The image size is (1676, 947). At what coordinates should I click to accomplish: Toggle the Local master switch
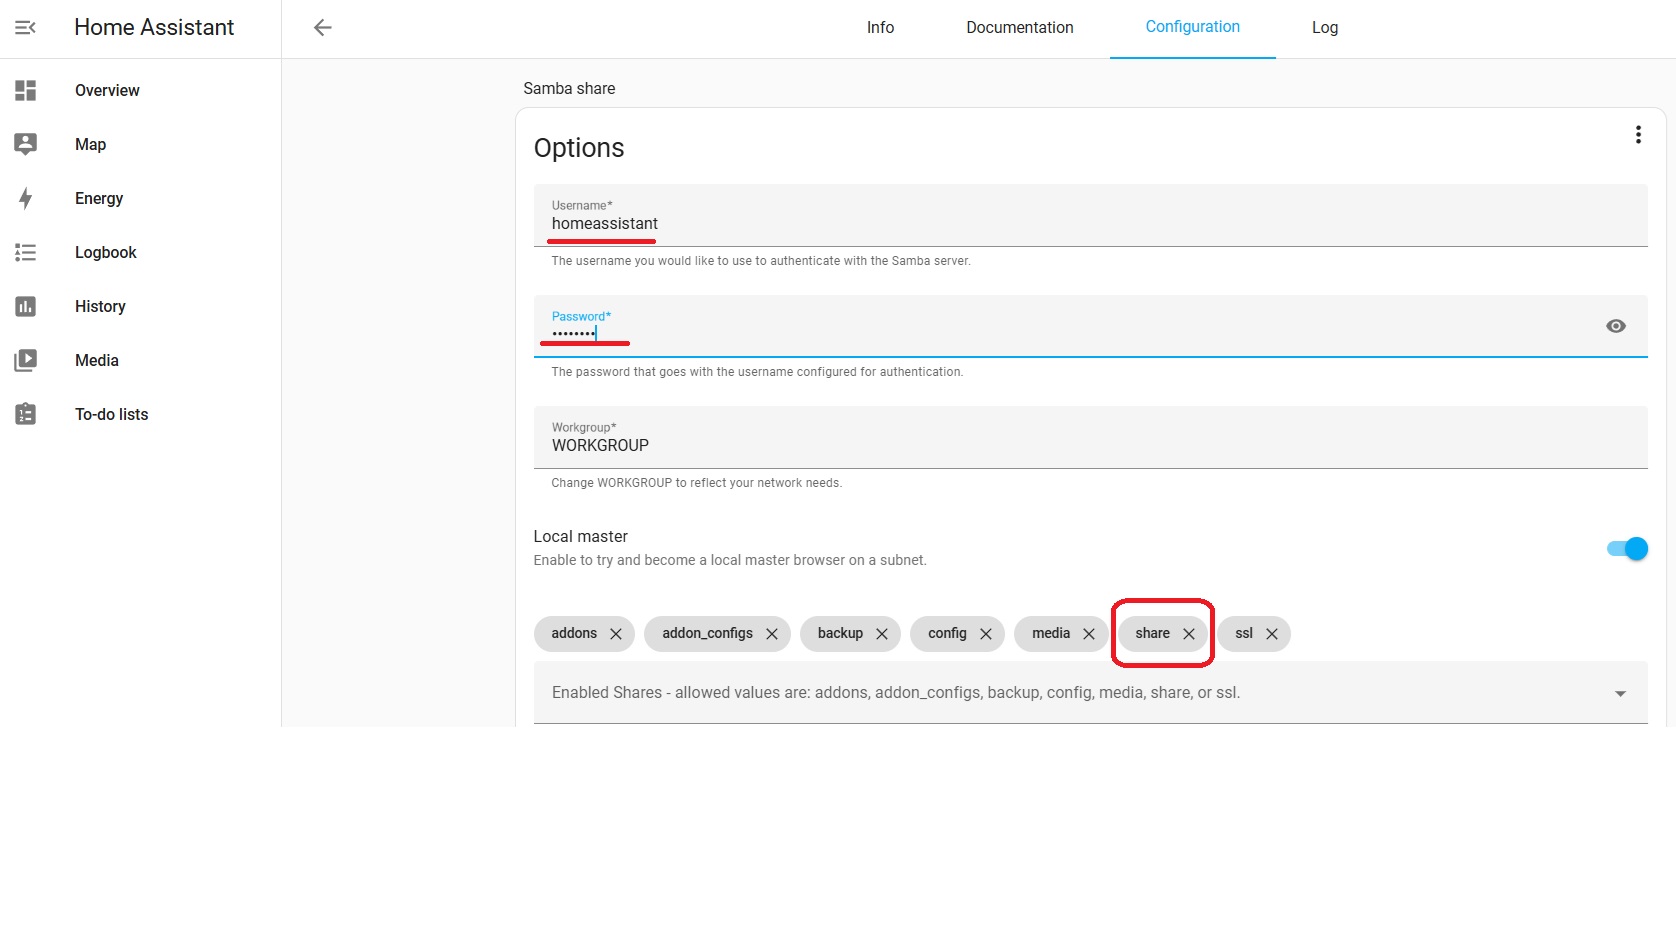[1627, 548]
